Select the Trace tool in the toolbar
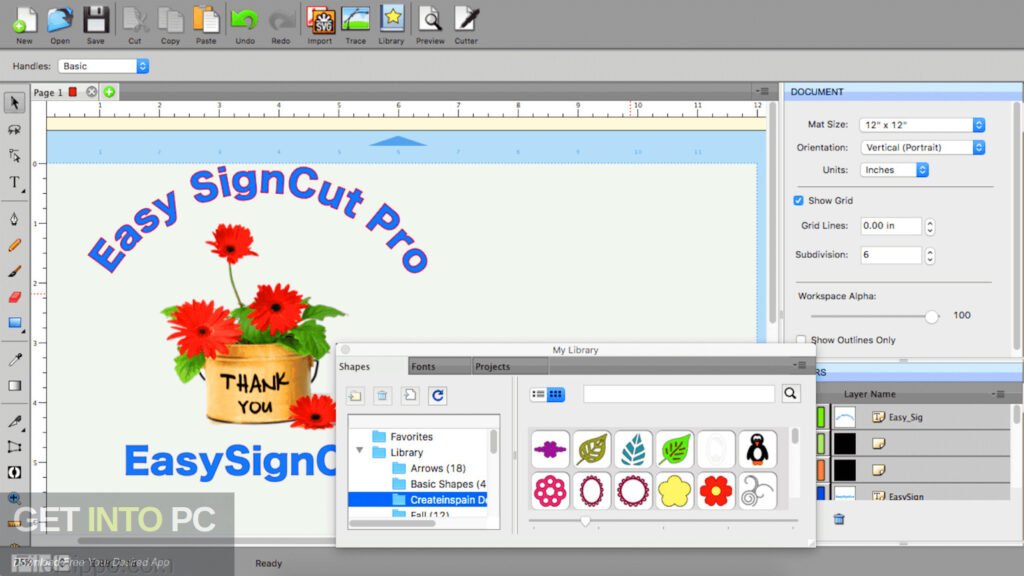This screenshot has height=576, width=1024. click(356, 22)
